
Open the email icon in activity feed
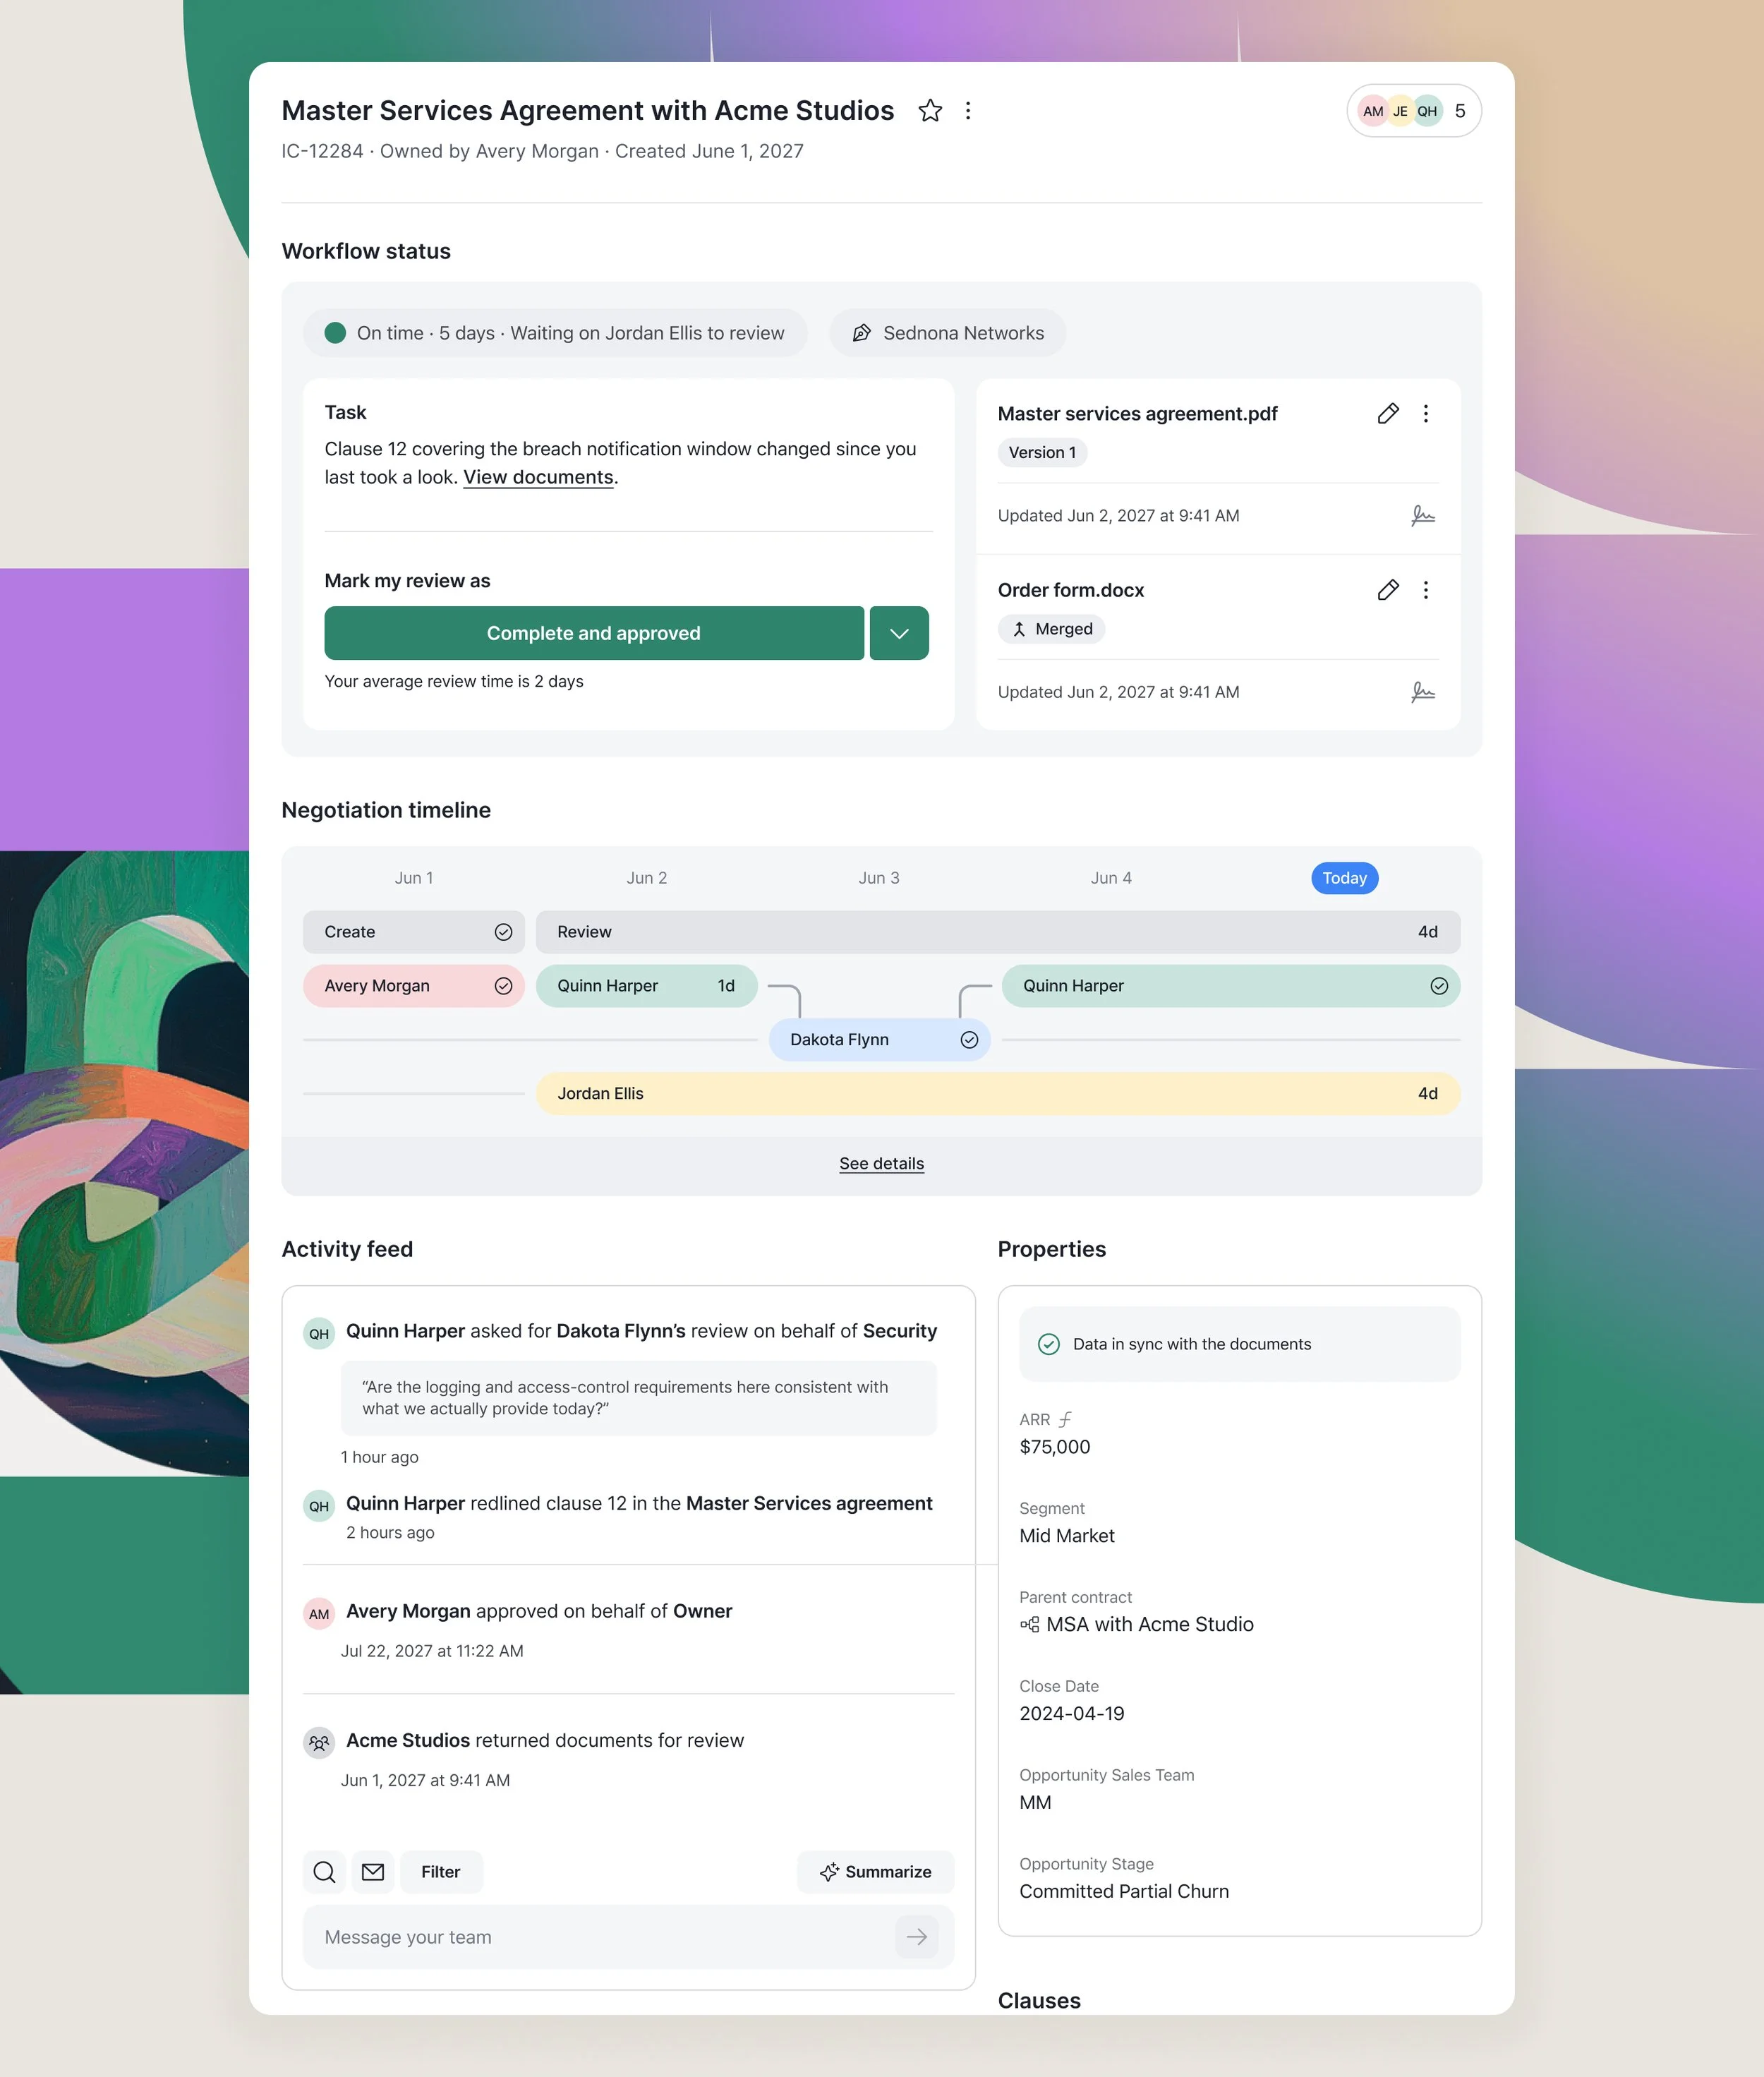coord(373,1872)
